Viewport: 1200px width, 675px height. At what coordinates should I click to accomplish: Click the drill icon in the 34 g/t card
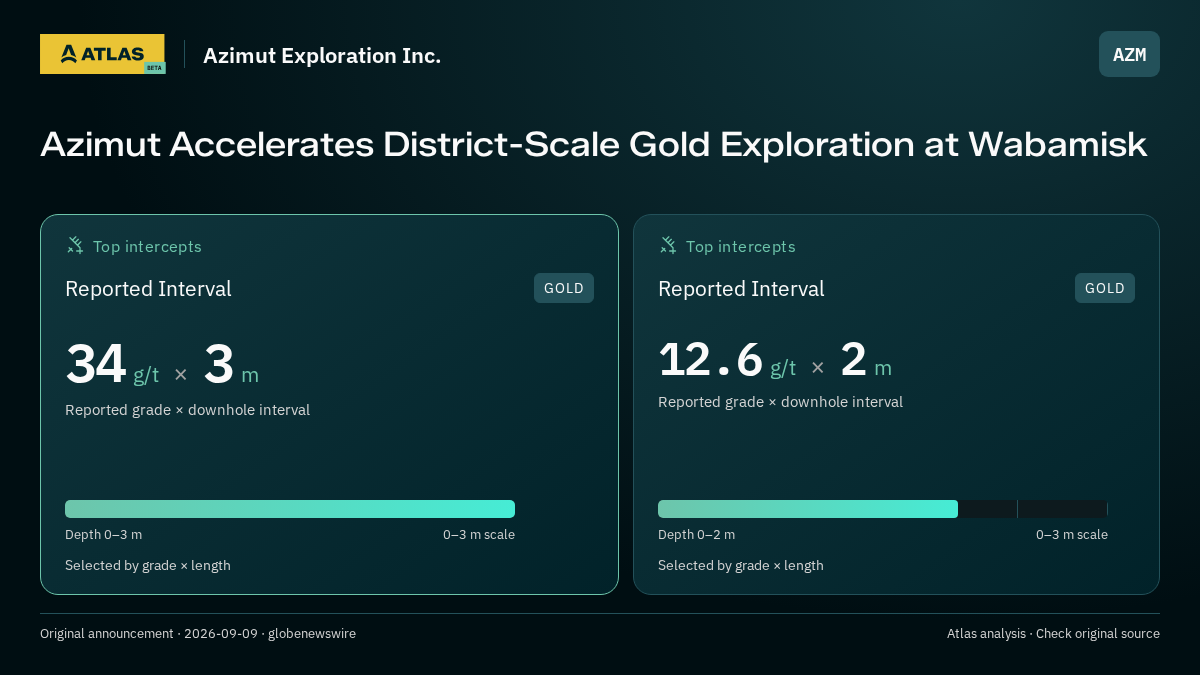(x=75, y=245)
